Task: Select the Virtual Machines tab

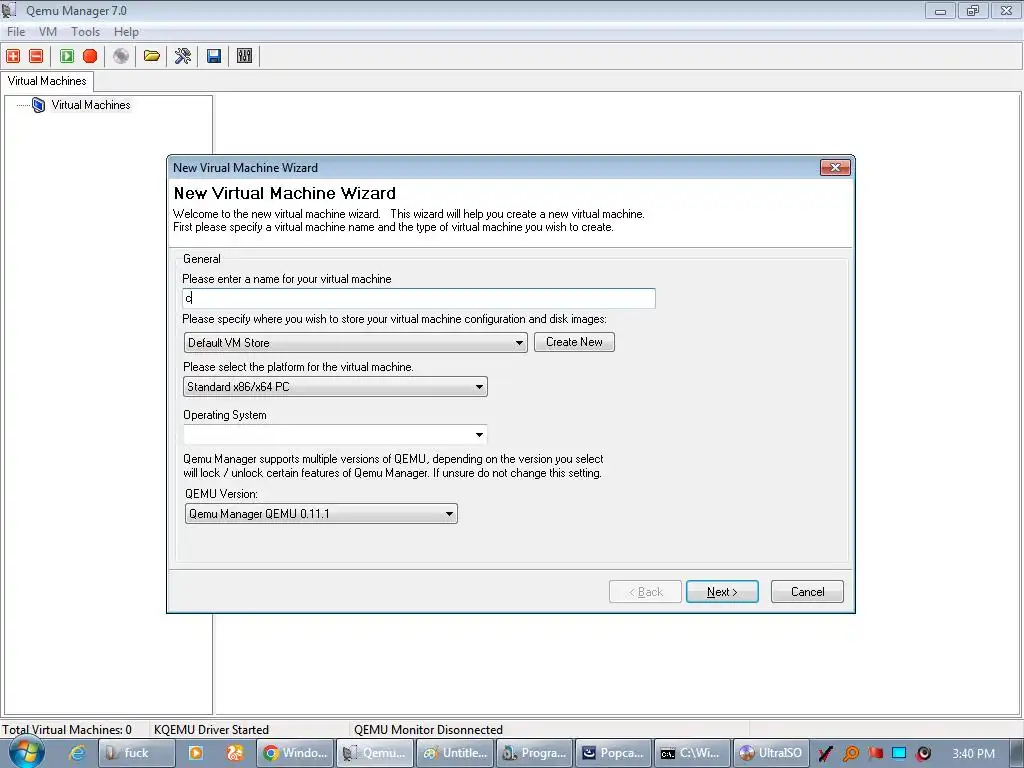Action: pos(47,81)
